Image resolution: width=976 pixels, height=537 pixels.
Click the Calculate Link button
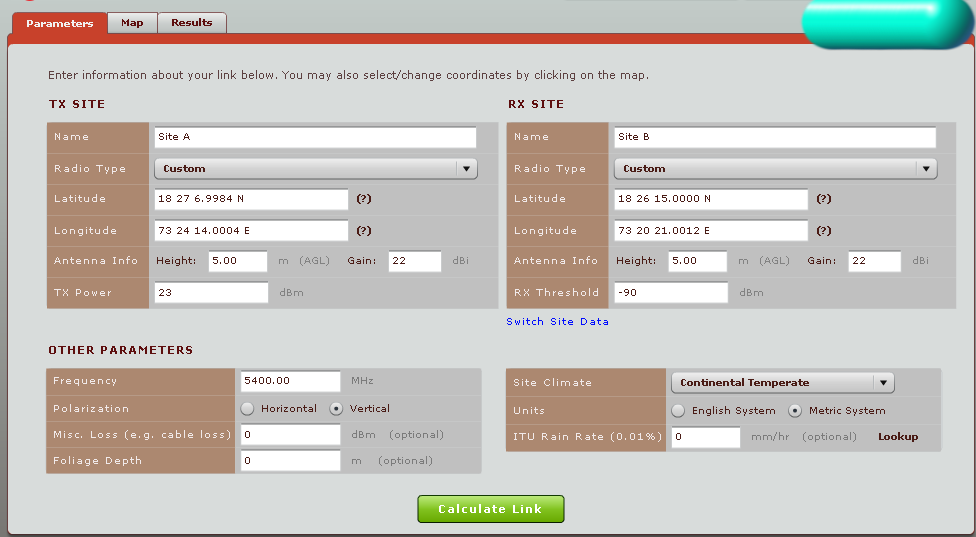coord(490,509)
